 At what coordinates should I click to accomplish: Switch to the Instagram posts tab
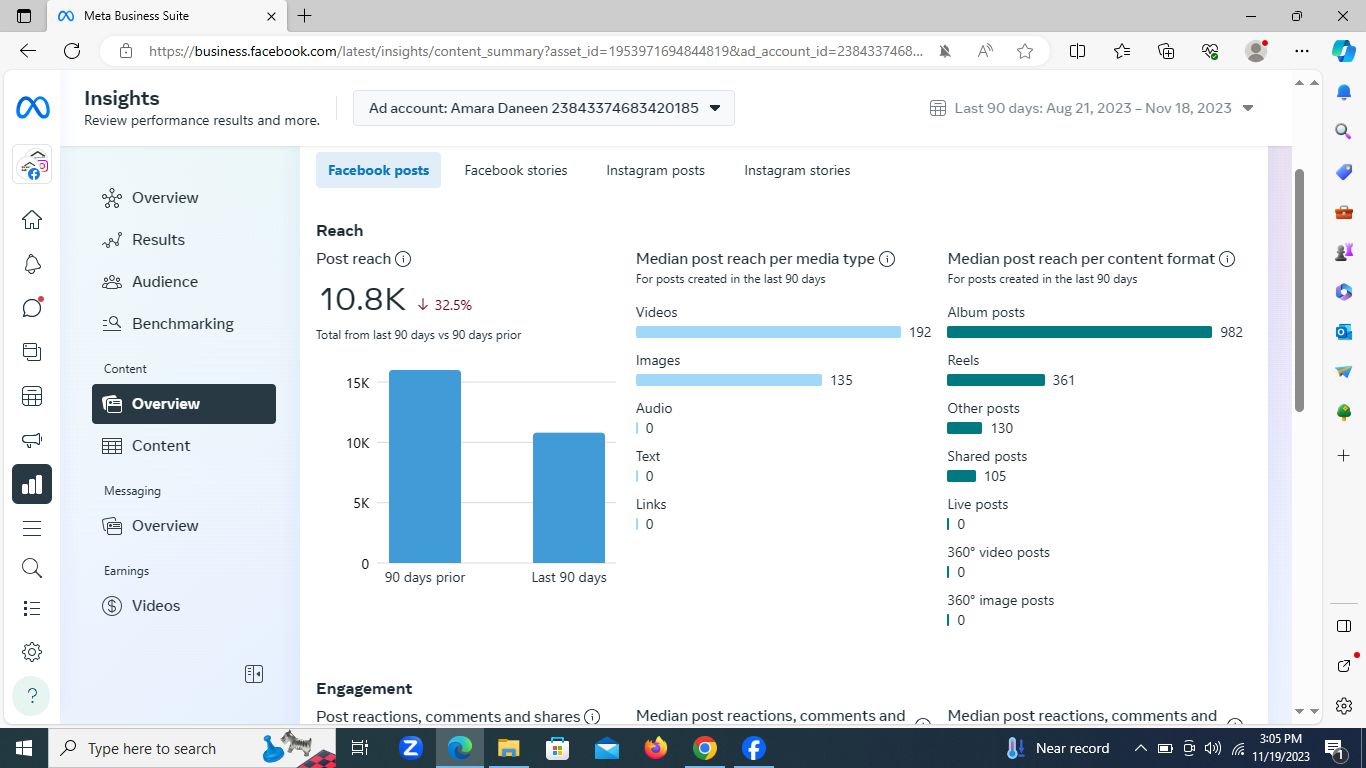[655, 170]
